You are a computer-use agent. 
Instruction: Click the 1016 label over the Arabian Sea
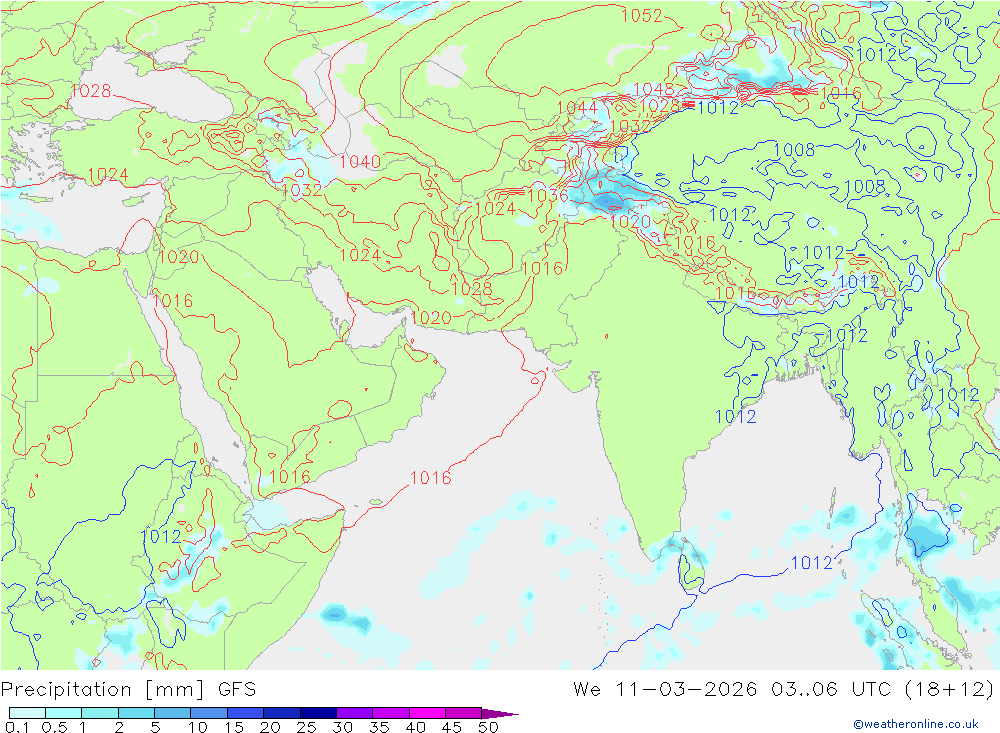[430, 477]
